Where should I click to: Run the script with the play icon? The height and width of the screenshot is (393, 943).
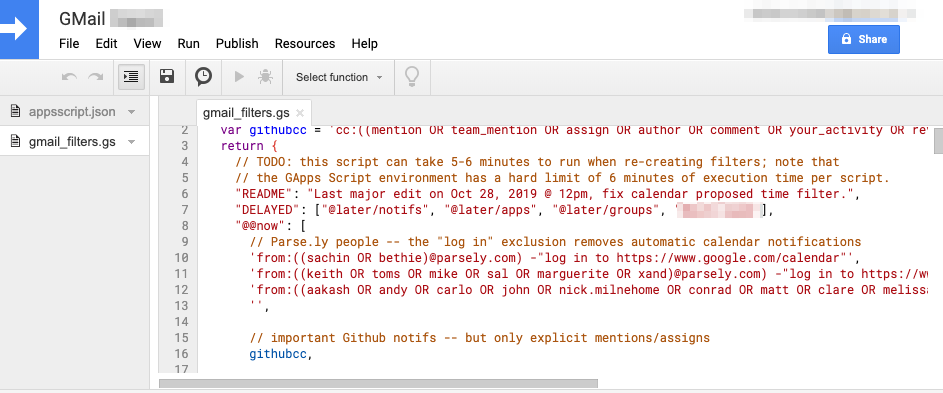pyautogui.click(x=239, y=76)
